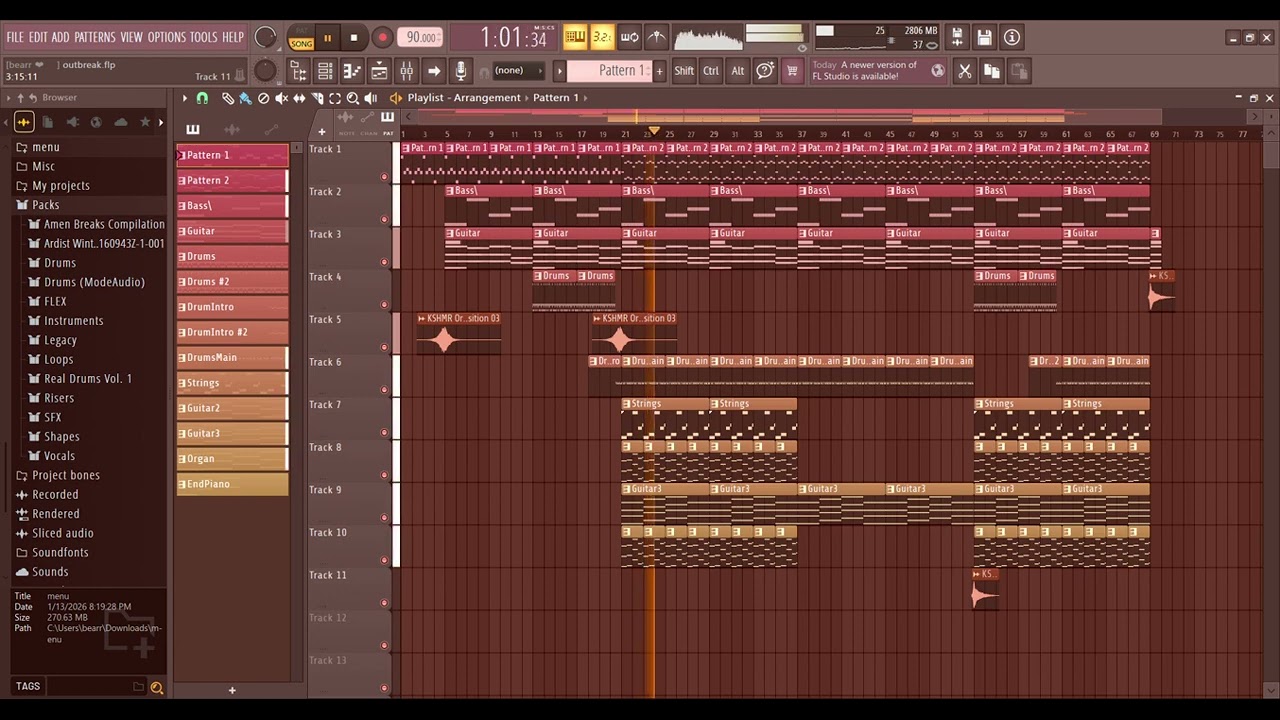Image resolution: width=1280 pixels, height=720 pixels.
Task: Click the globe icon in news panel
Action: 937,71
